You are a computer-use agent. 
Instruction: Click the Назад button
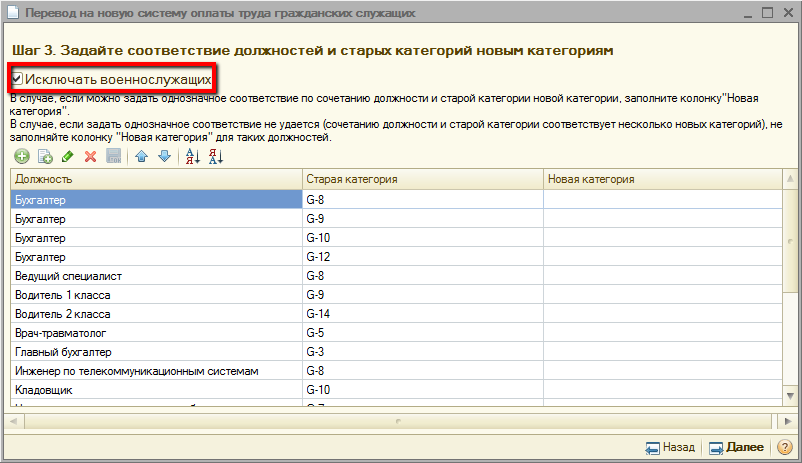click(670, 447)
